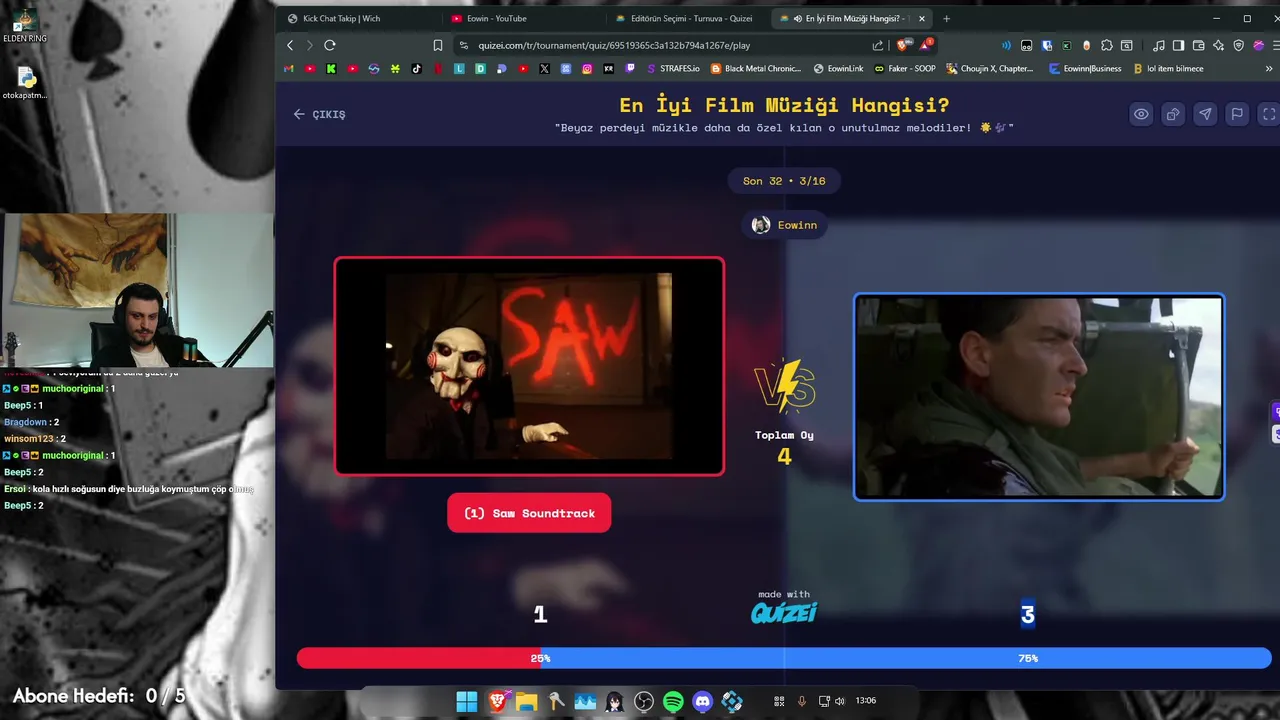The width and height of the screenshot is (1280, 720).
Task: Click the Son 32 • 3/16 round indicator
Action: (x=784, y=181)
